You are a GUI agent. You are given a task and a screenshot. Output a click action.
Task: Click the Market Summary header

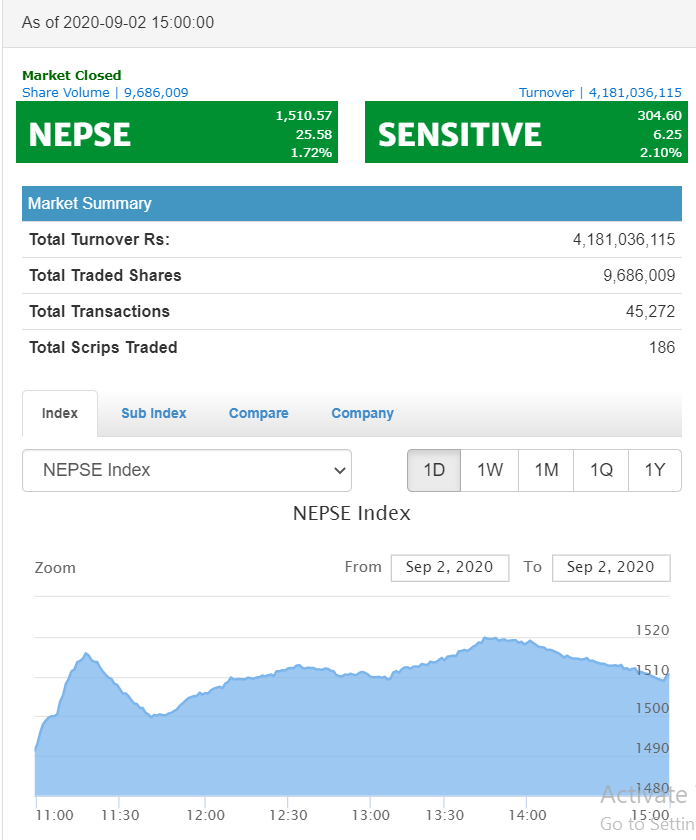351,204
